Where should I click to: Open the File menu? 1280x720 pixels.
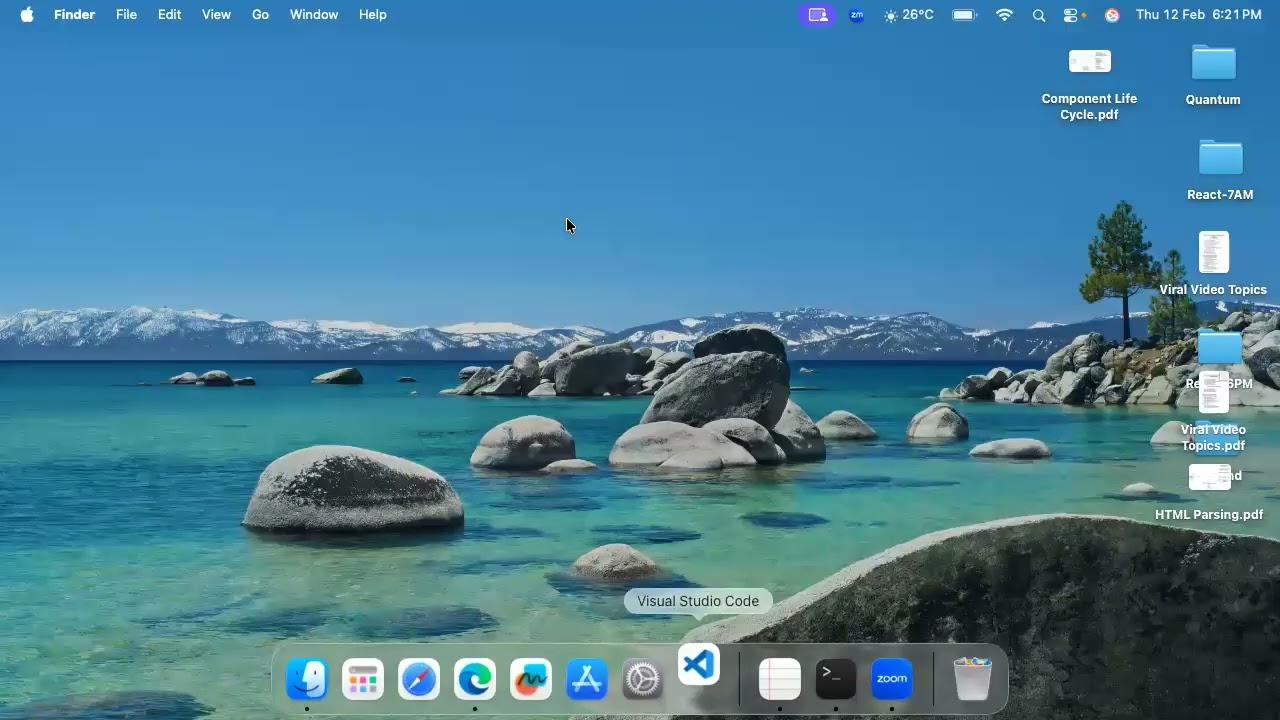click(126, 15)
